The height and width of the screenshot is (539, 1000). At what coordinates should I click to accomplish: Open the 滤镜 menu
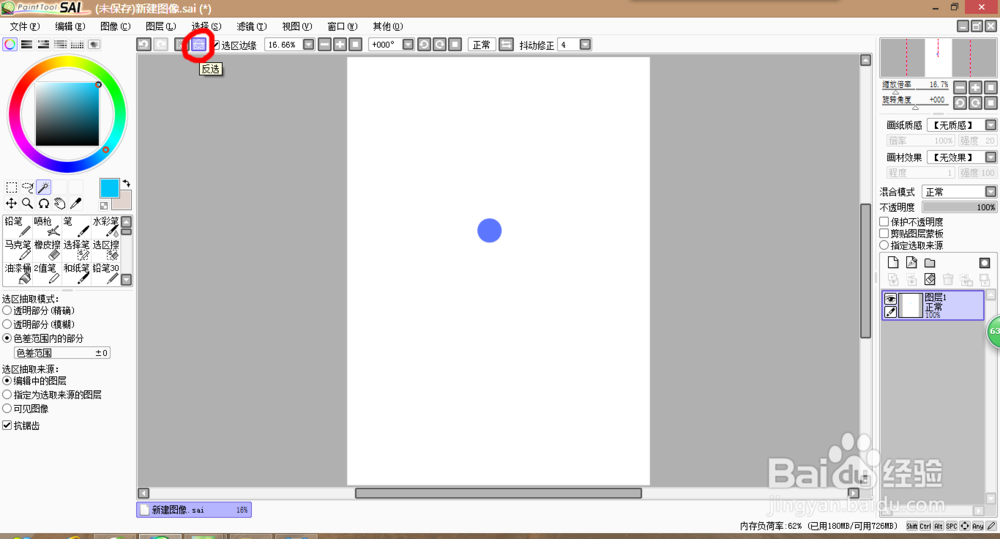pos(252,26)
